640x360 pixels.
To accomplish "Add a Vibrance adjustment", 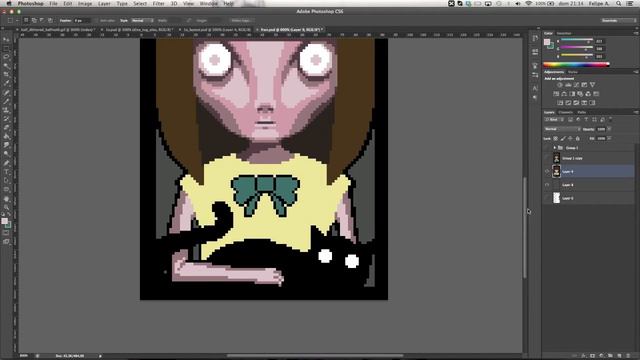I will (x=592, y=85).
